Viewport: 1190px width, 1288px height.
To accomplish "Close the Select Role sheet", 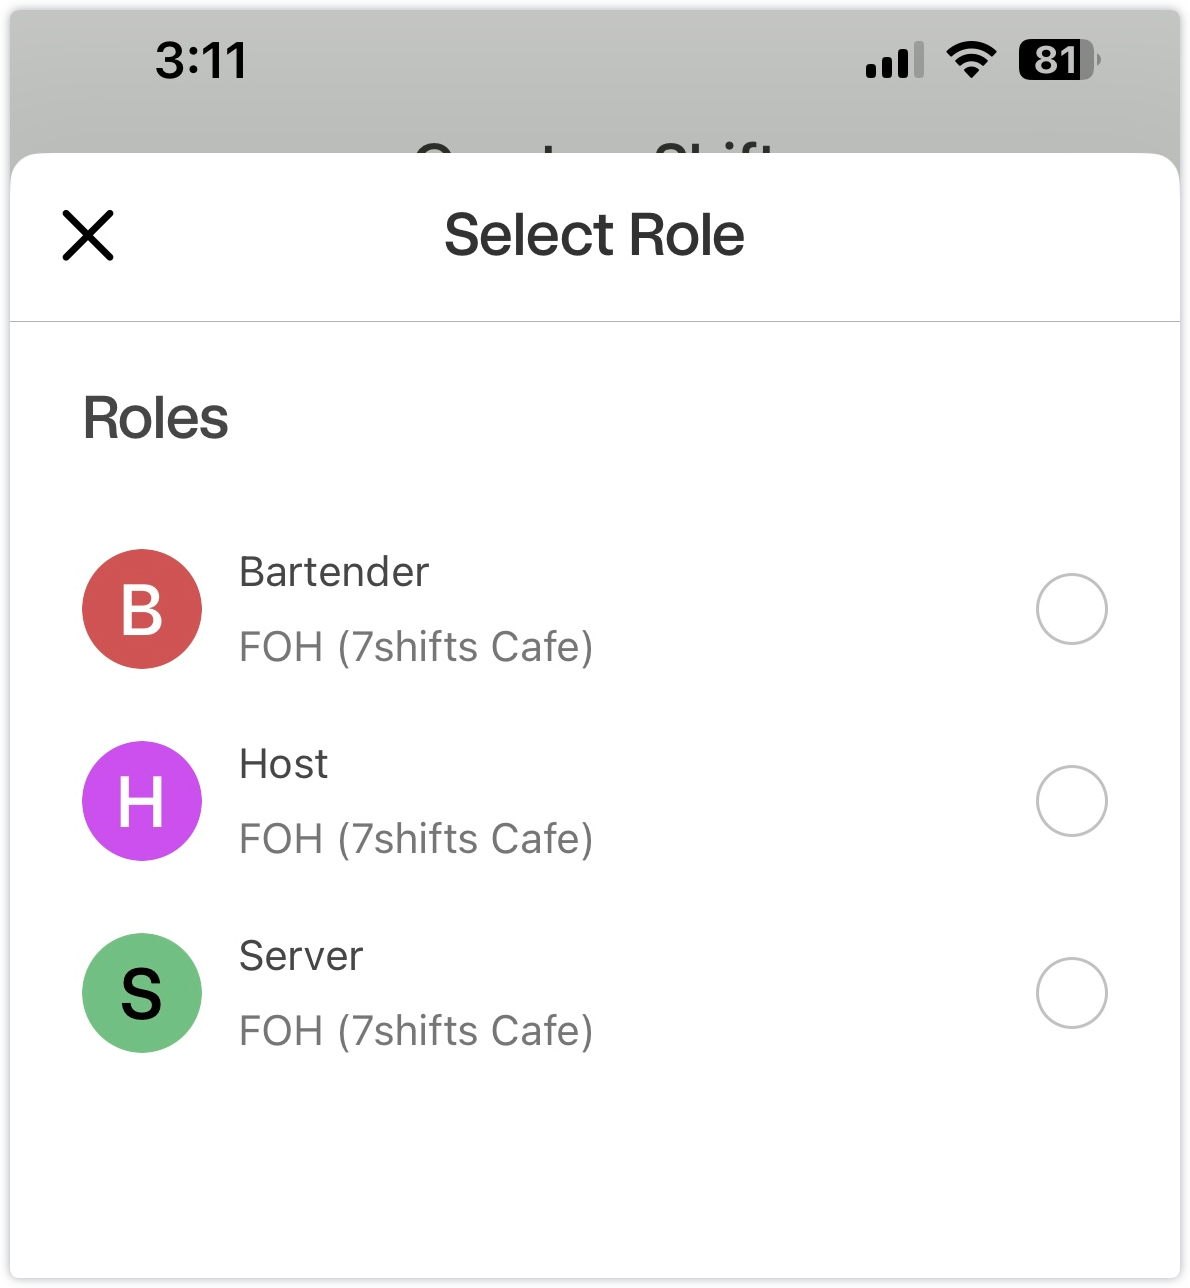I will pyautogui.click(x=88, y=235).
